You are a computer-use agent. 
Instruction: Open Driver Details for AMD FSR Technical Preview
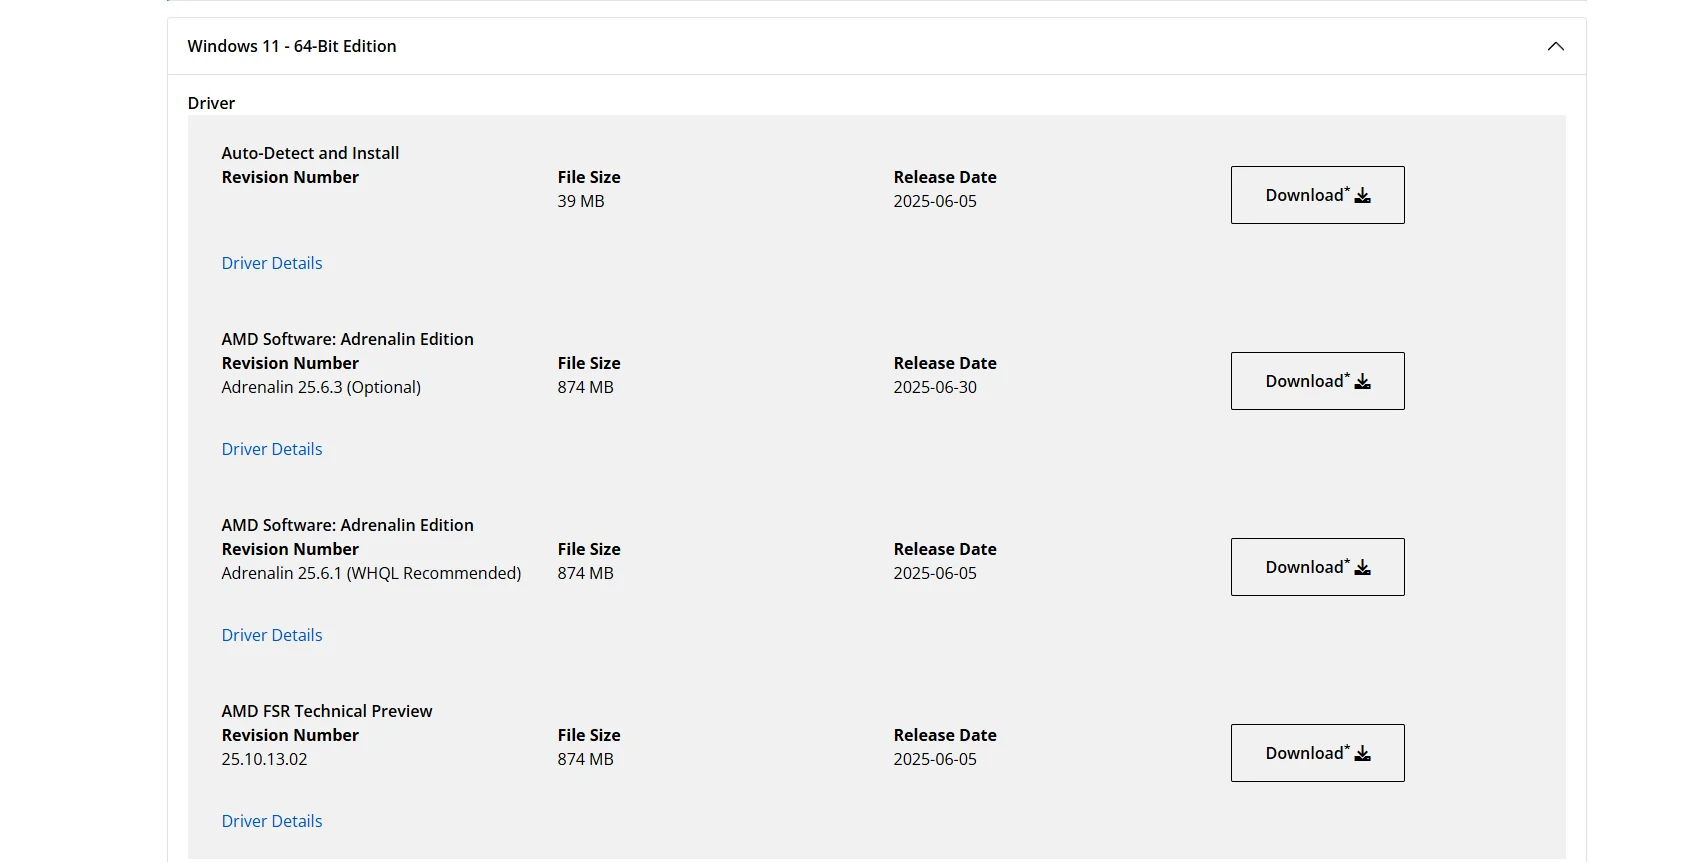click(x=272, y=821)
